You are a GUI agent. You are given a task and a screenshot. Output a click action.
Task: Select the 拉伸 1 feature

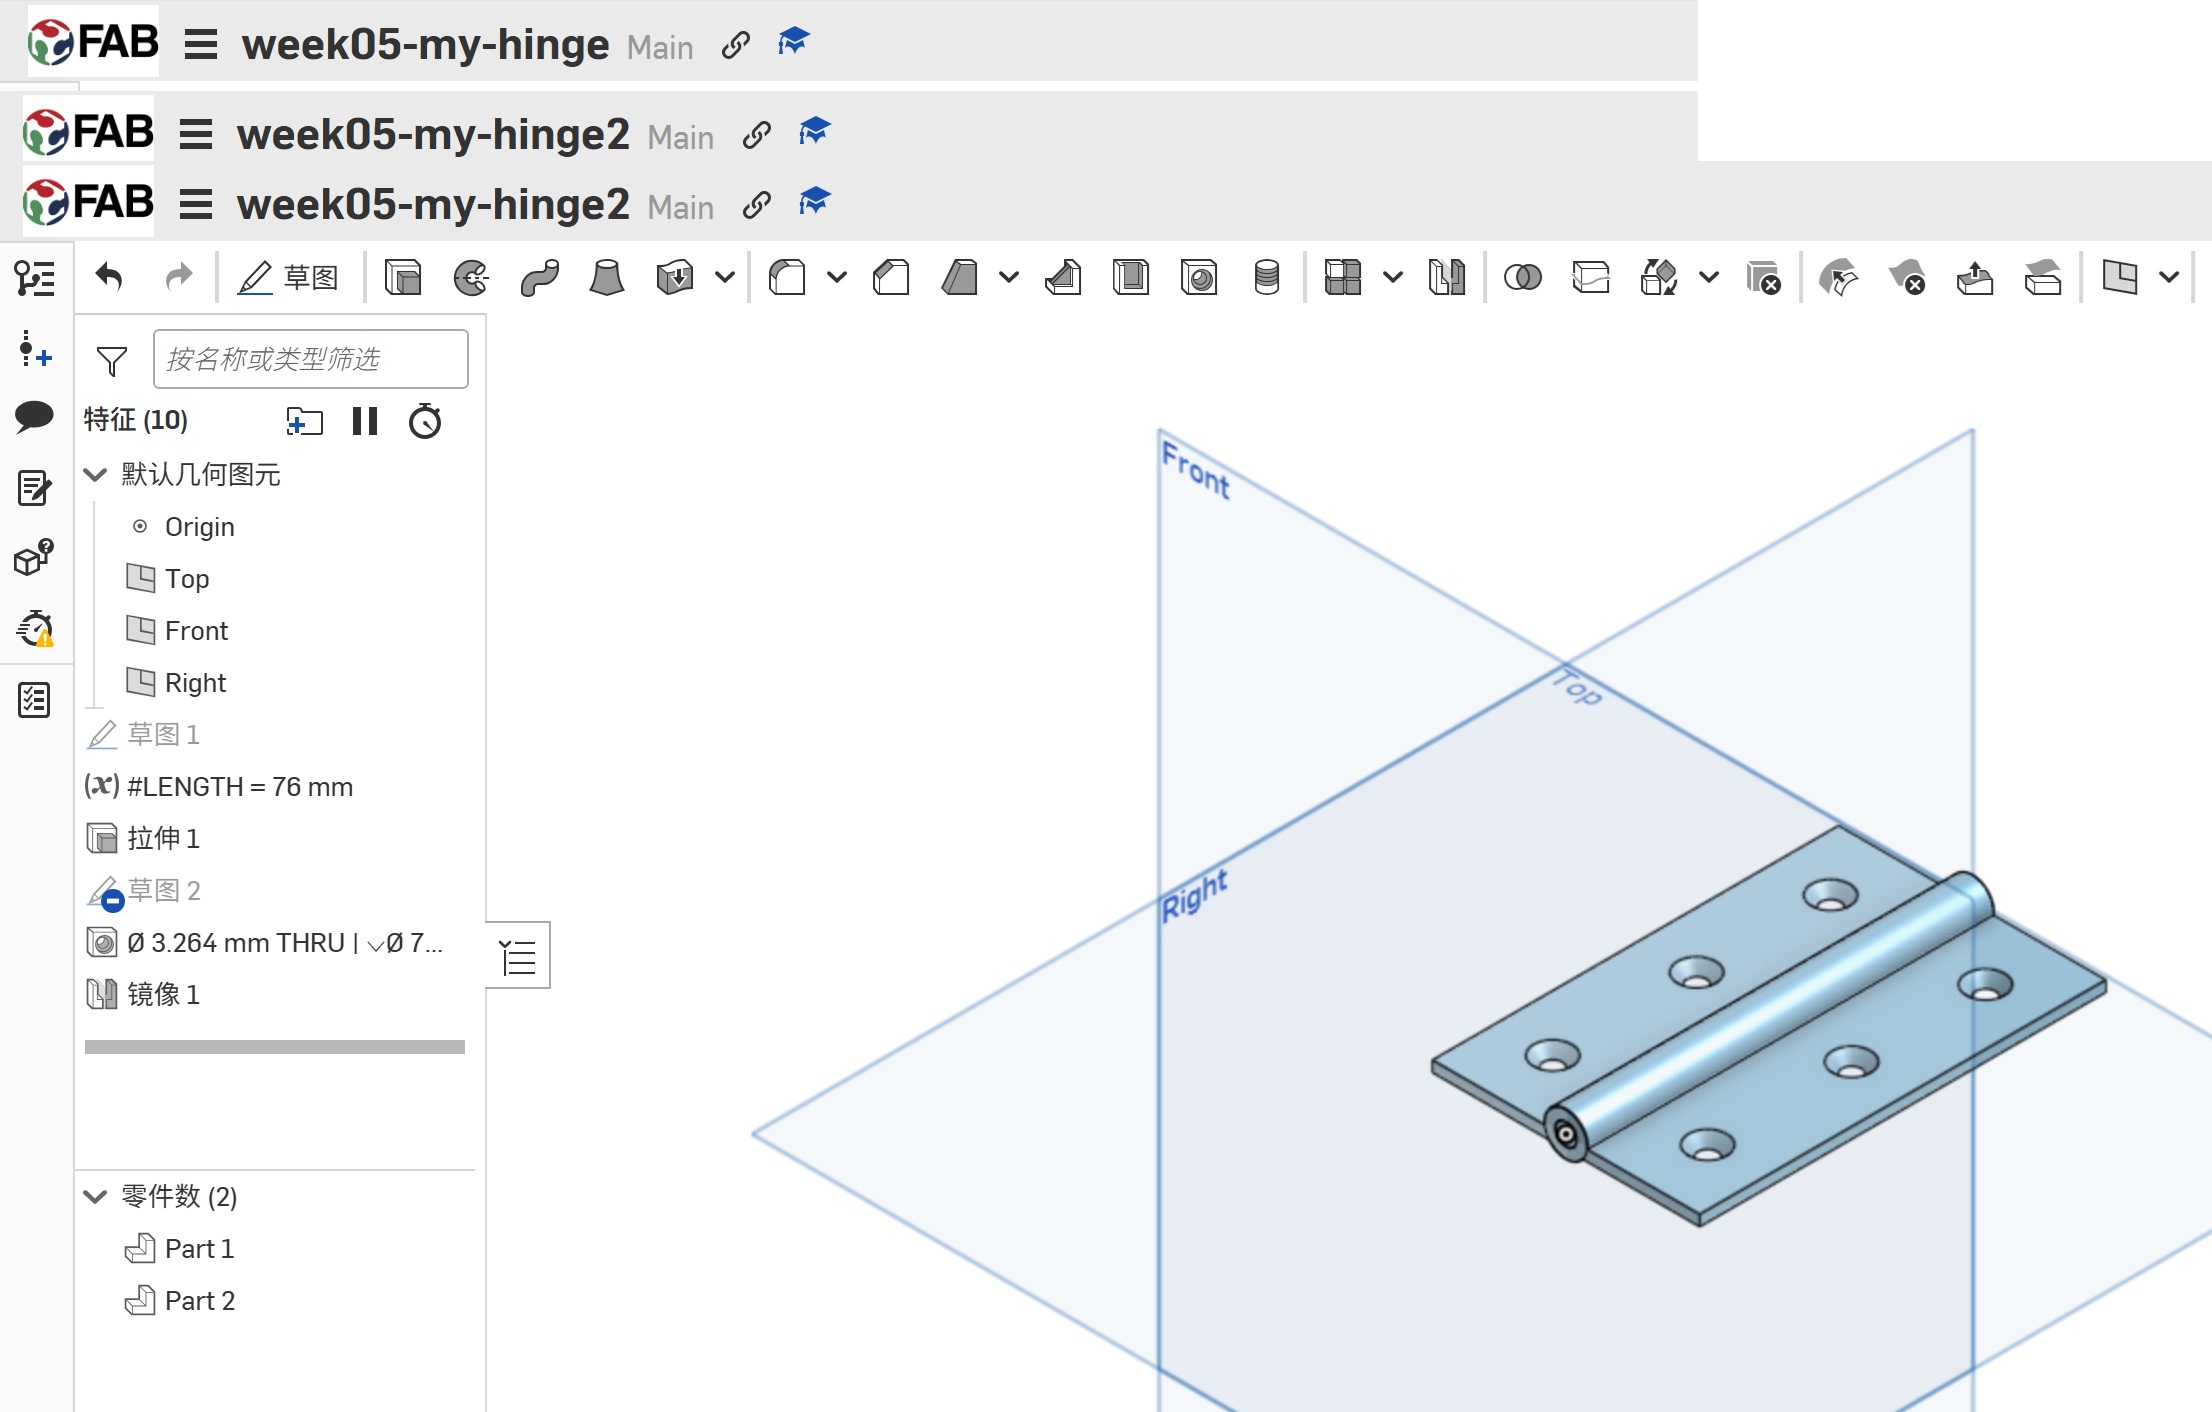pos(163,838)
